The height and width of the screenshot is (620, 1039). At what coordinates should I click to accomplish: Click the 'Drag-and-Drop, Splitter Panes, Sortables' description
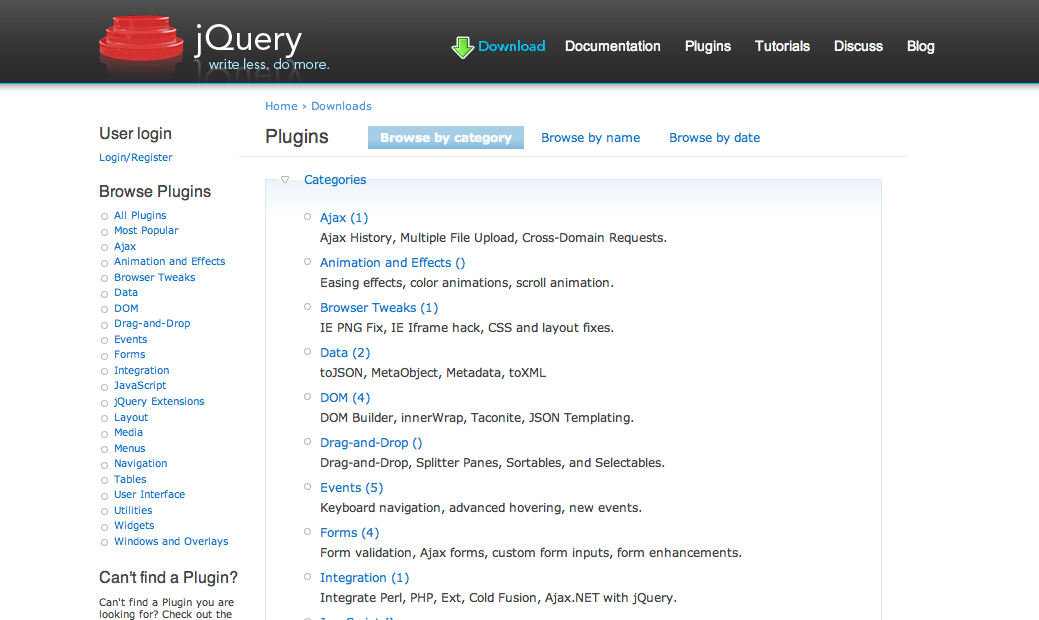point(492,463)
